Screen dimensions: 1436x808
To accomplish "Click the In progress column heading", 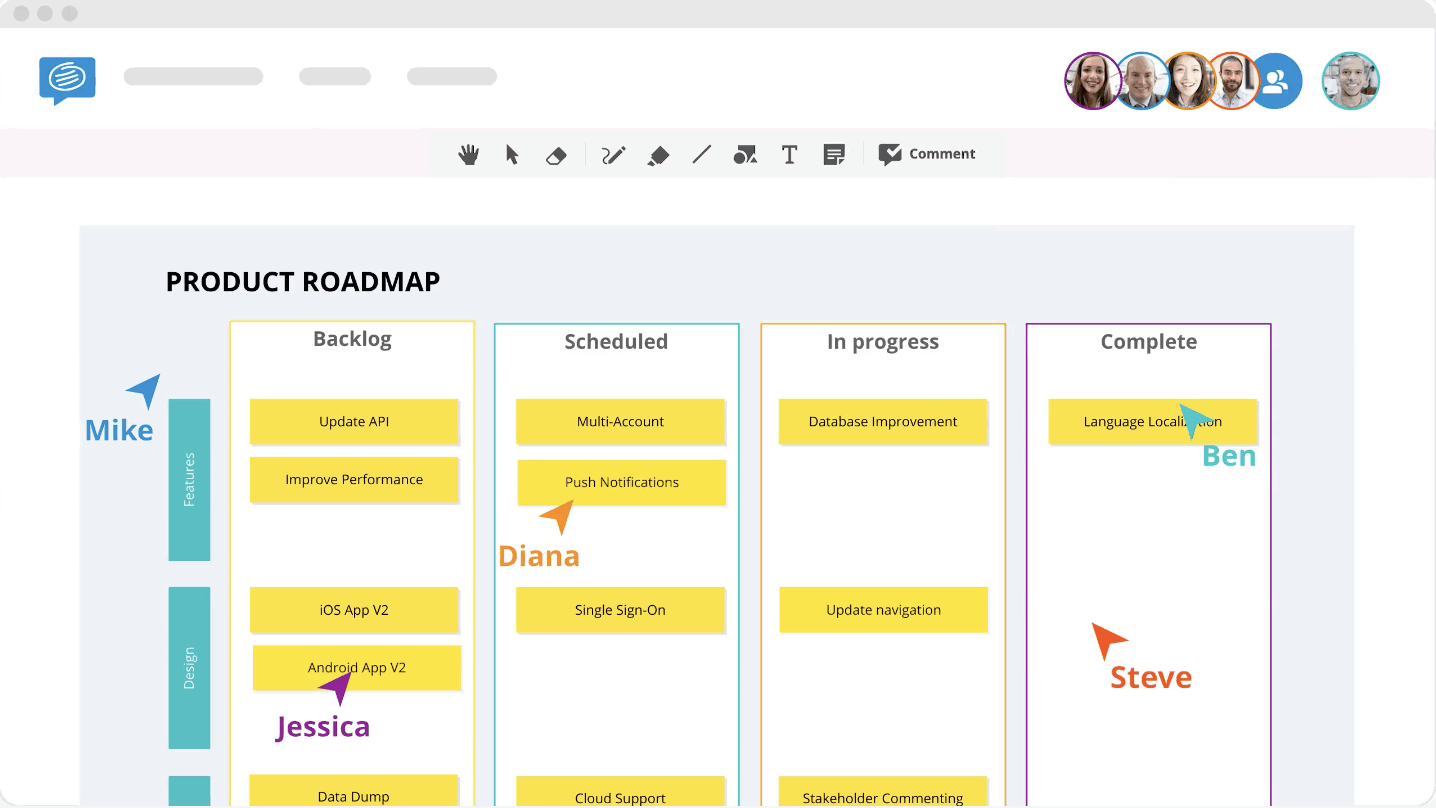I will click(x=883, y=342).
